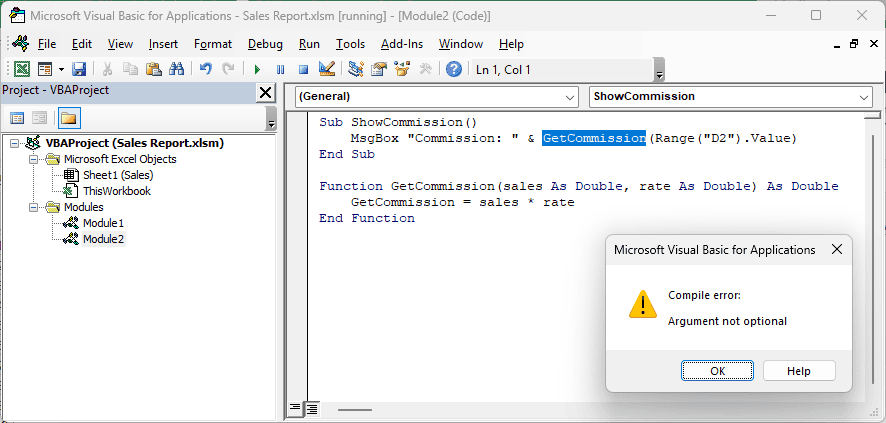
Task: Click the Ln 1, Col 1 position indicator
Action: point(503,70)
